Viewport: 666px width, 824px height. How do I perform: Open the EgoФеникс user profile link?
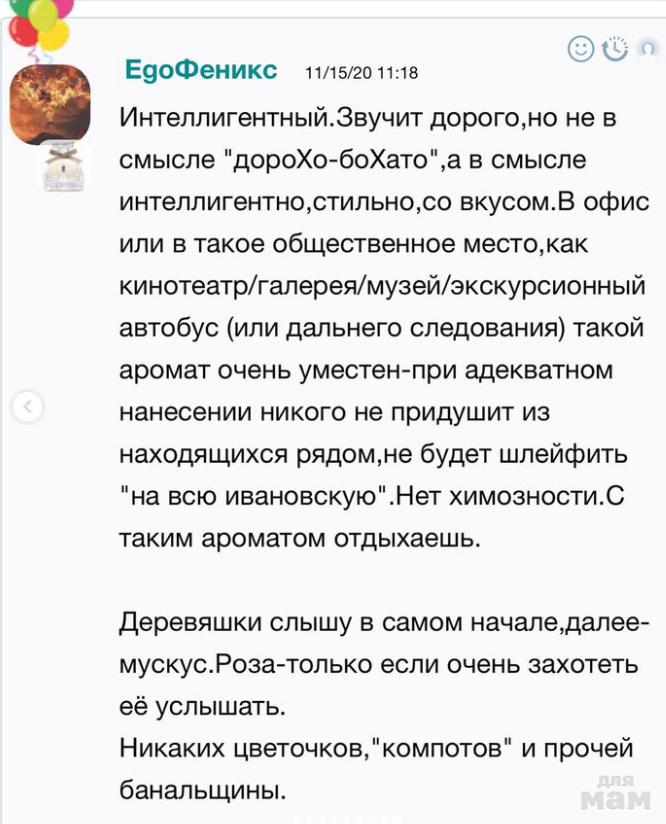tap(202, 70)
